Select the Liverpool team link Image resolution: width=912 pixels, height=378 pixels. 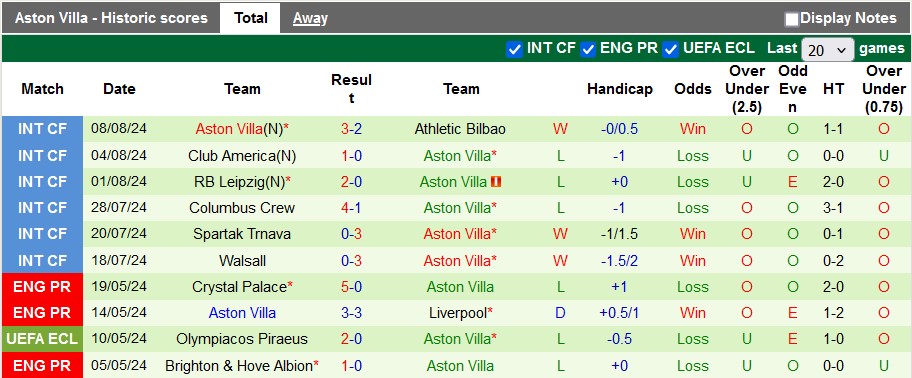pyautogui.click(x=458, y=313)
